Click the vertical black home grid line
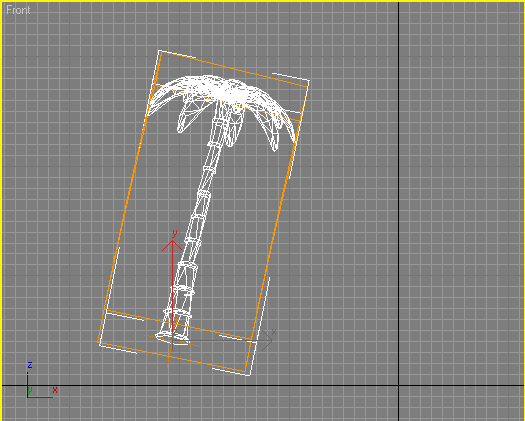Viewport: 525px width, 421px height. tap(398, 201)
